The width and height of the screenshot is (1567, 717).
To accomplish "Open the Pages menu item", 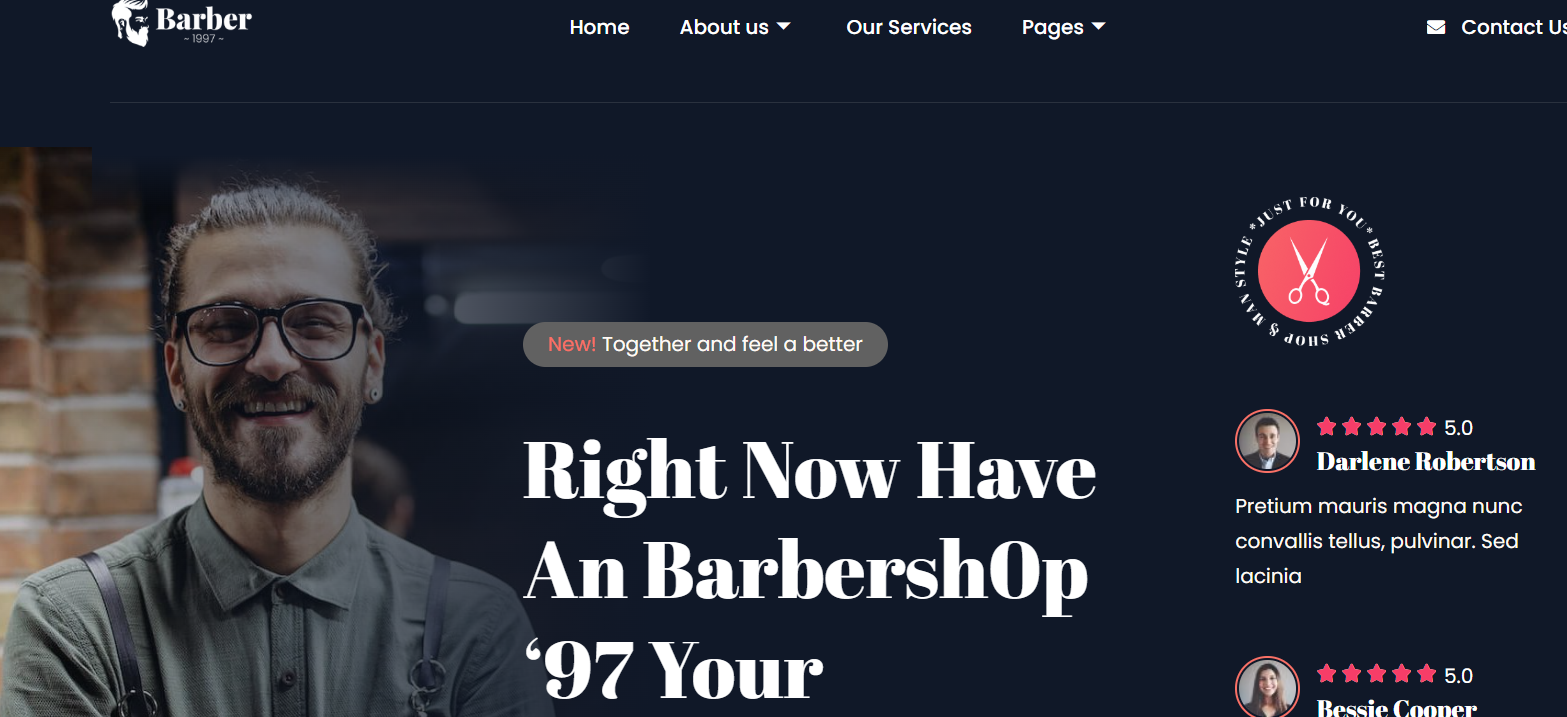I will (1053, 28).
